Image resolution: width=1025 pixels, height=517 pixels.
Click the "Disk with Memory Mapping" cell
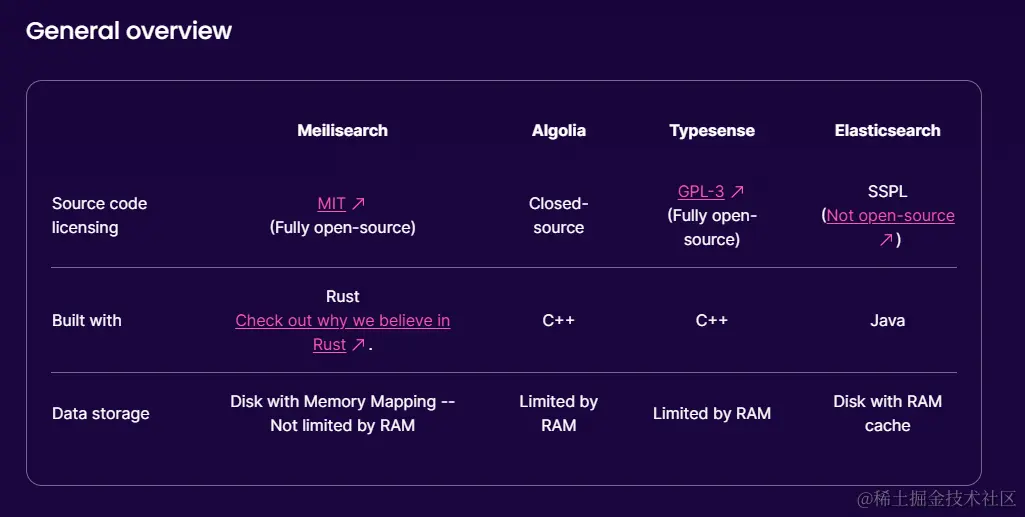[x=342, y=414]
